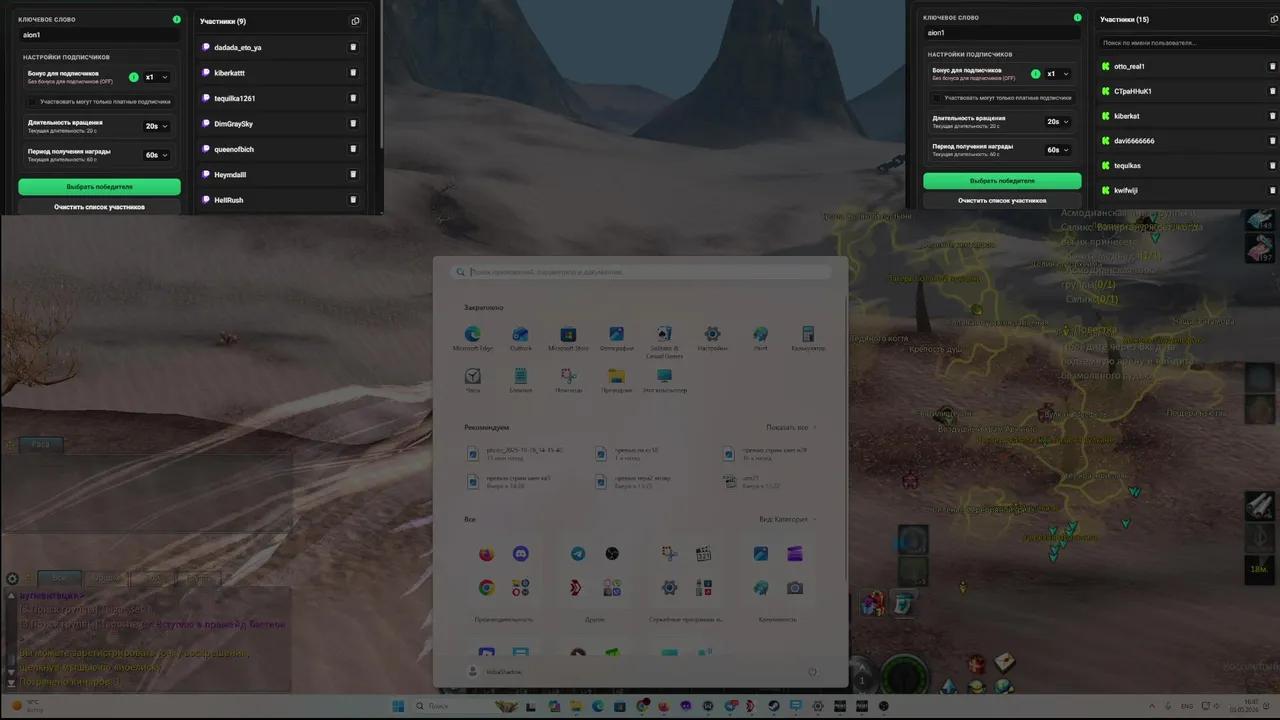Click the Start menu search box
Viewport: 1280px width, 720px height.
(641, 272)
